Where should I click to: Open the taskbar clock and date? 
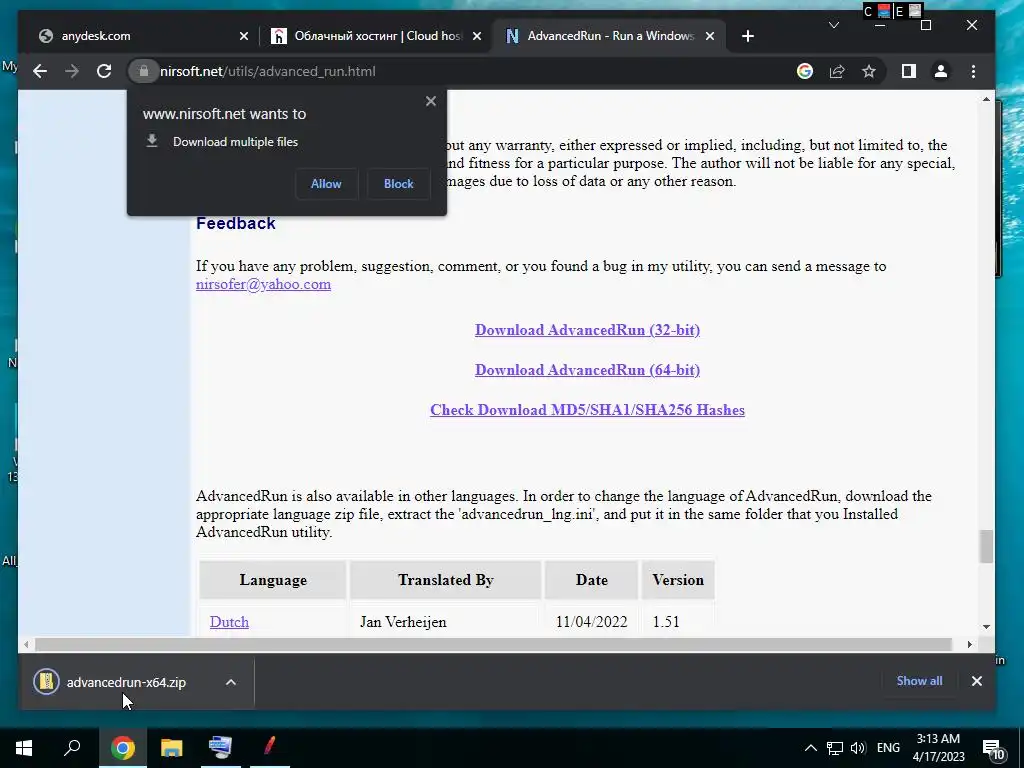pos(938,748)
